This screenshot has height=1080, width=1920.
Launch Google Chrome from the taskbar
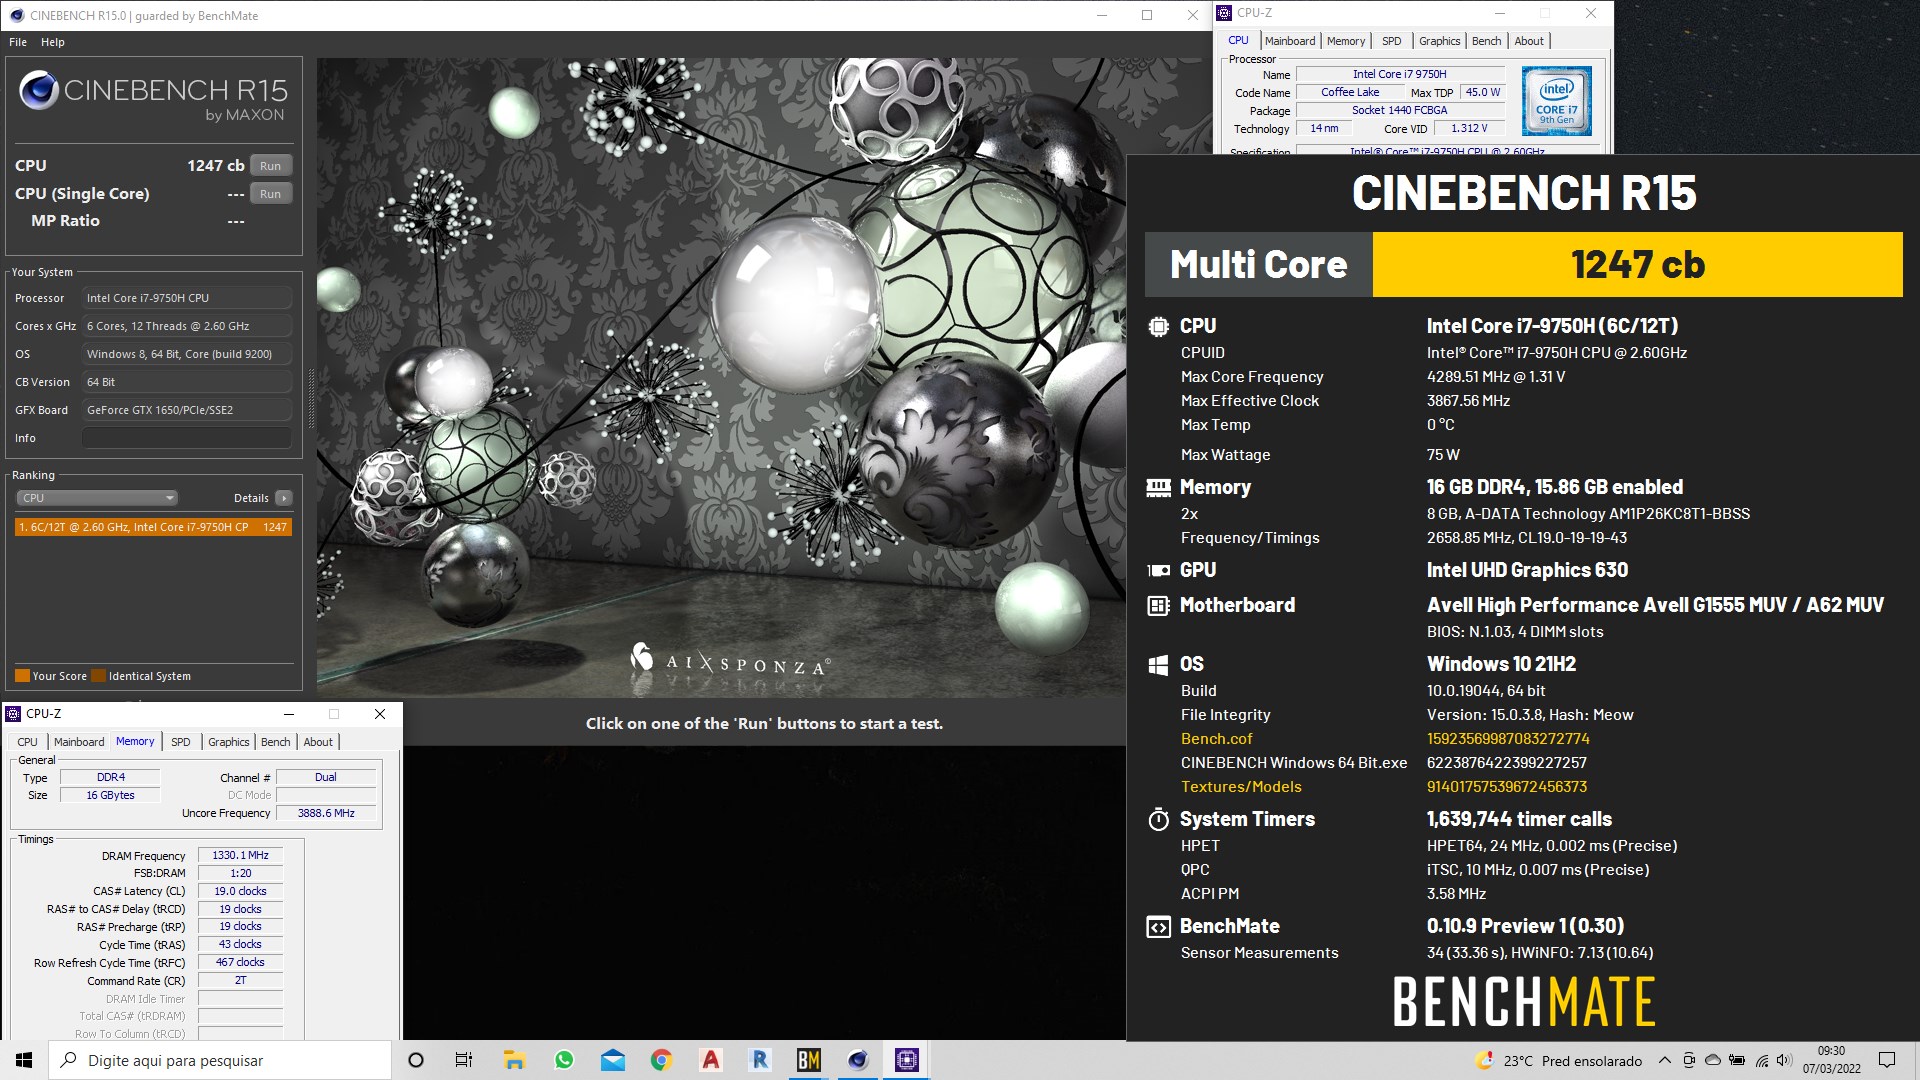pos(661,1060)
